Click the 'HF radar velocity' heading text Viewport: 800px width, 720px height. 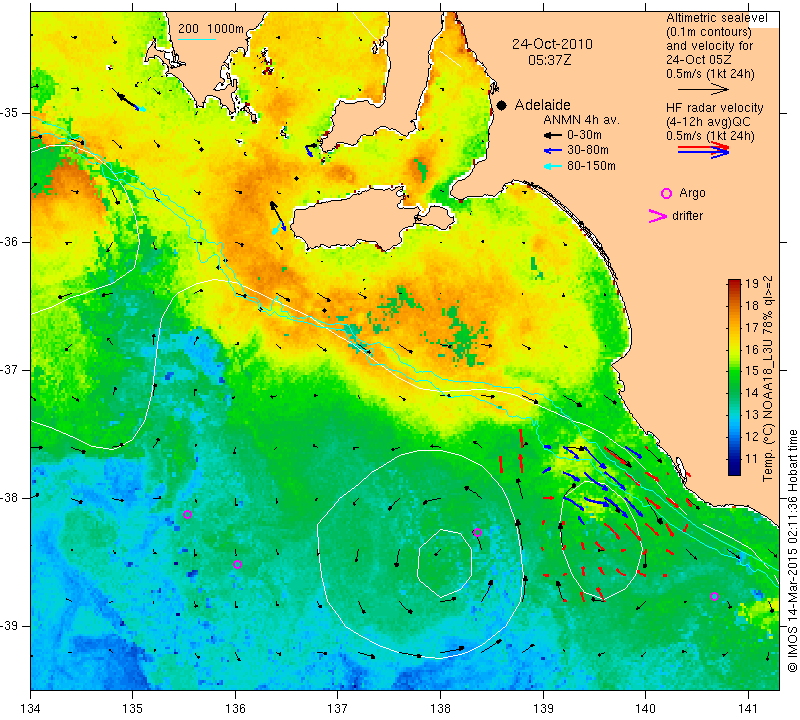pos(715,108)
